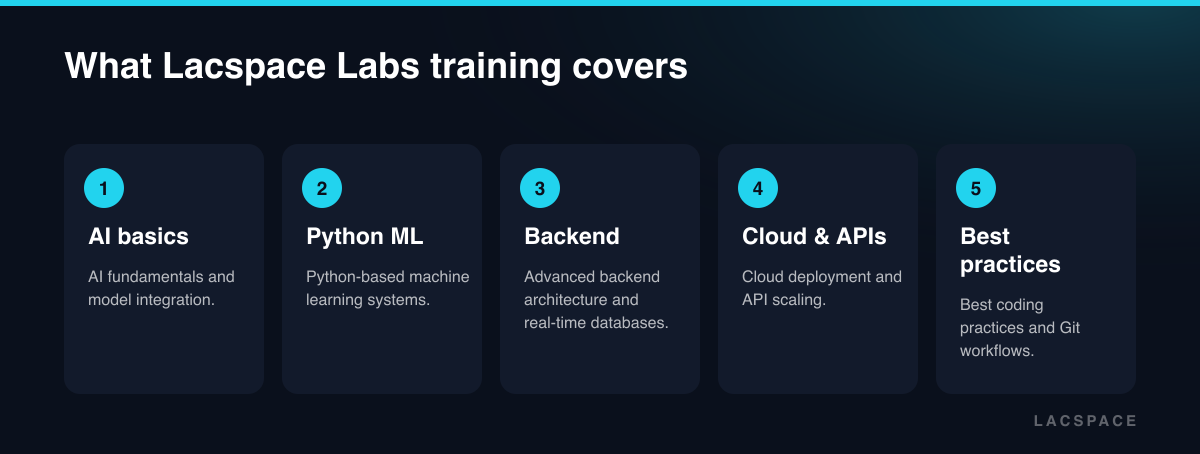Click the text "AI fundamentals and model integration."

coord(161,288)
